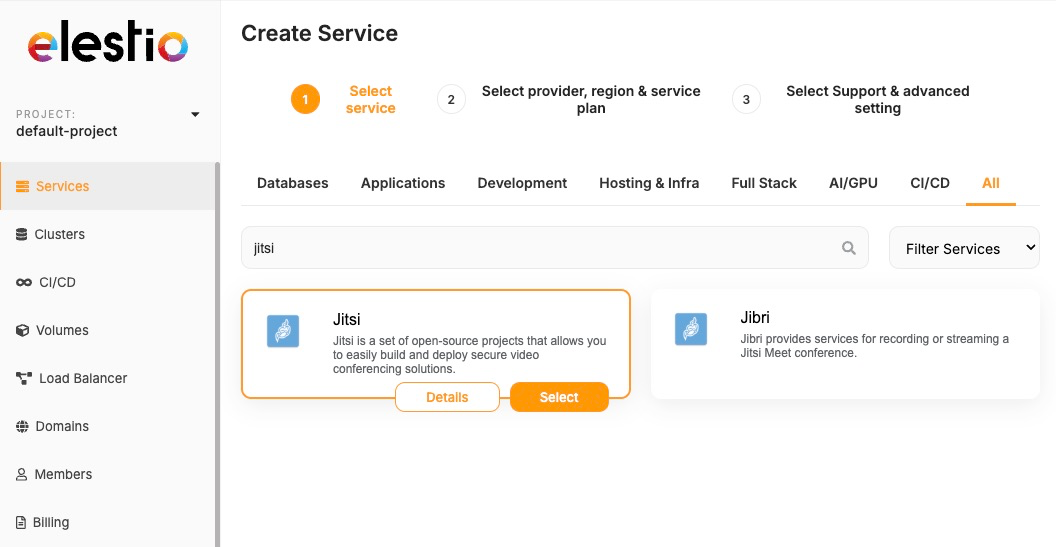The width and height of the screenshot is (1056, 547).
Task: Click the Create Service heading
Action: 319,33
